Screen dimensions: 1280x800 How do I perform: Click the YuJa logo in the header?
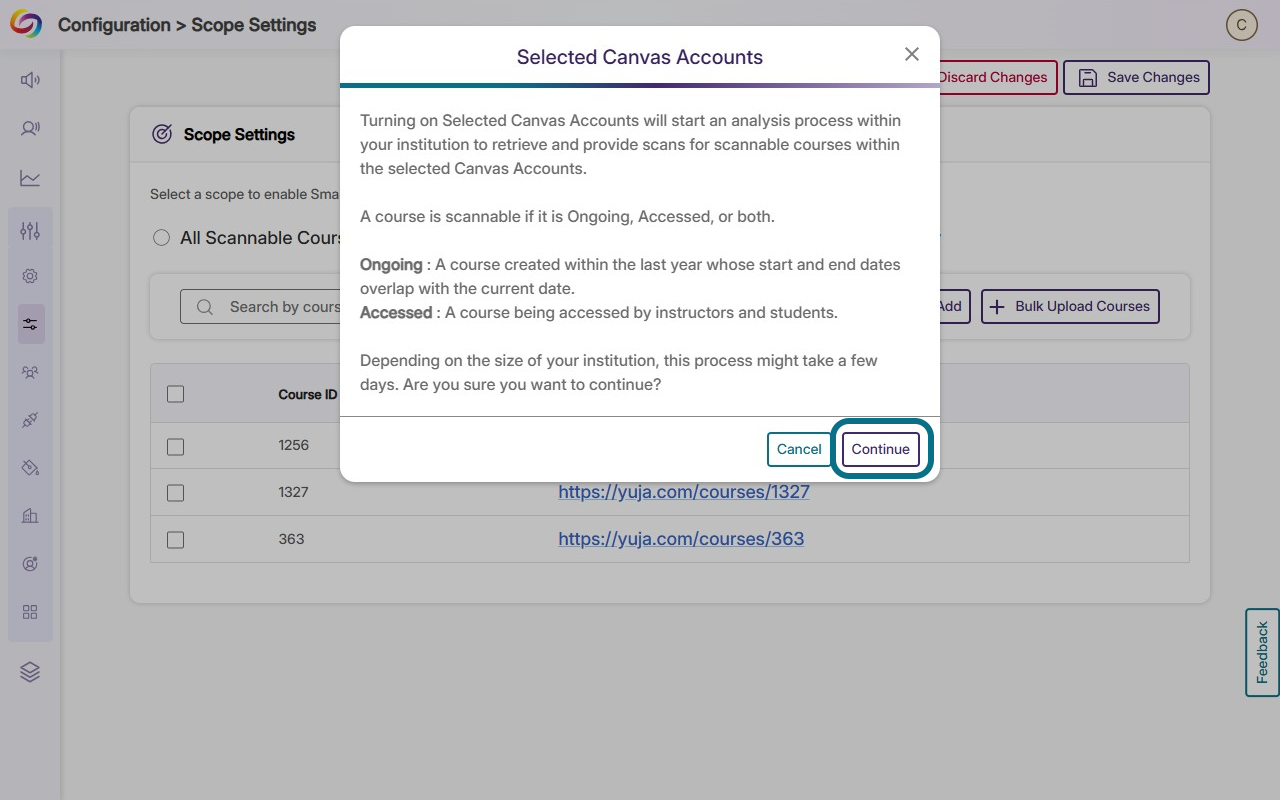pos(26,25)
